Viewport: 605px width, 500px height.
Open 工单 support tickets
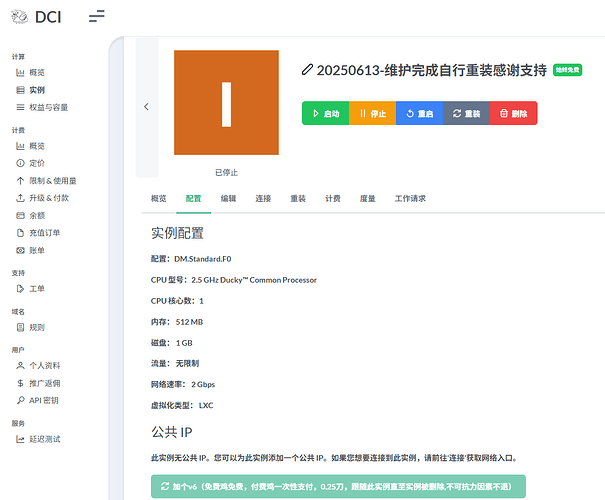click(30, 289)
